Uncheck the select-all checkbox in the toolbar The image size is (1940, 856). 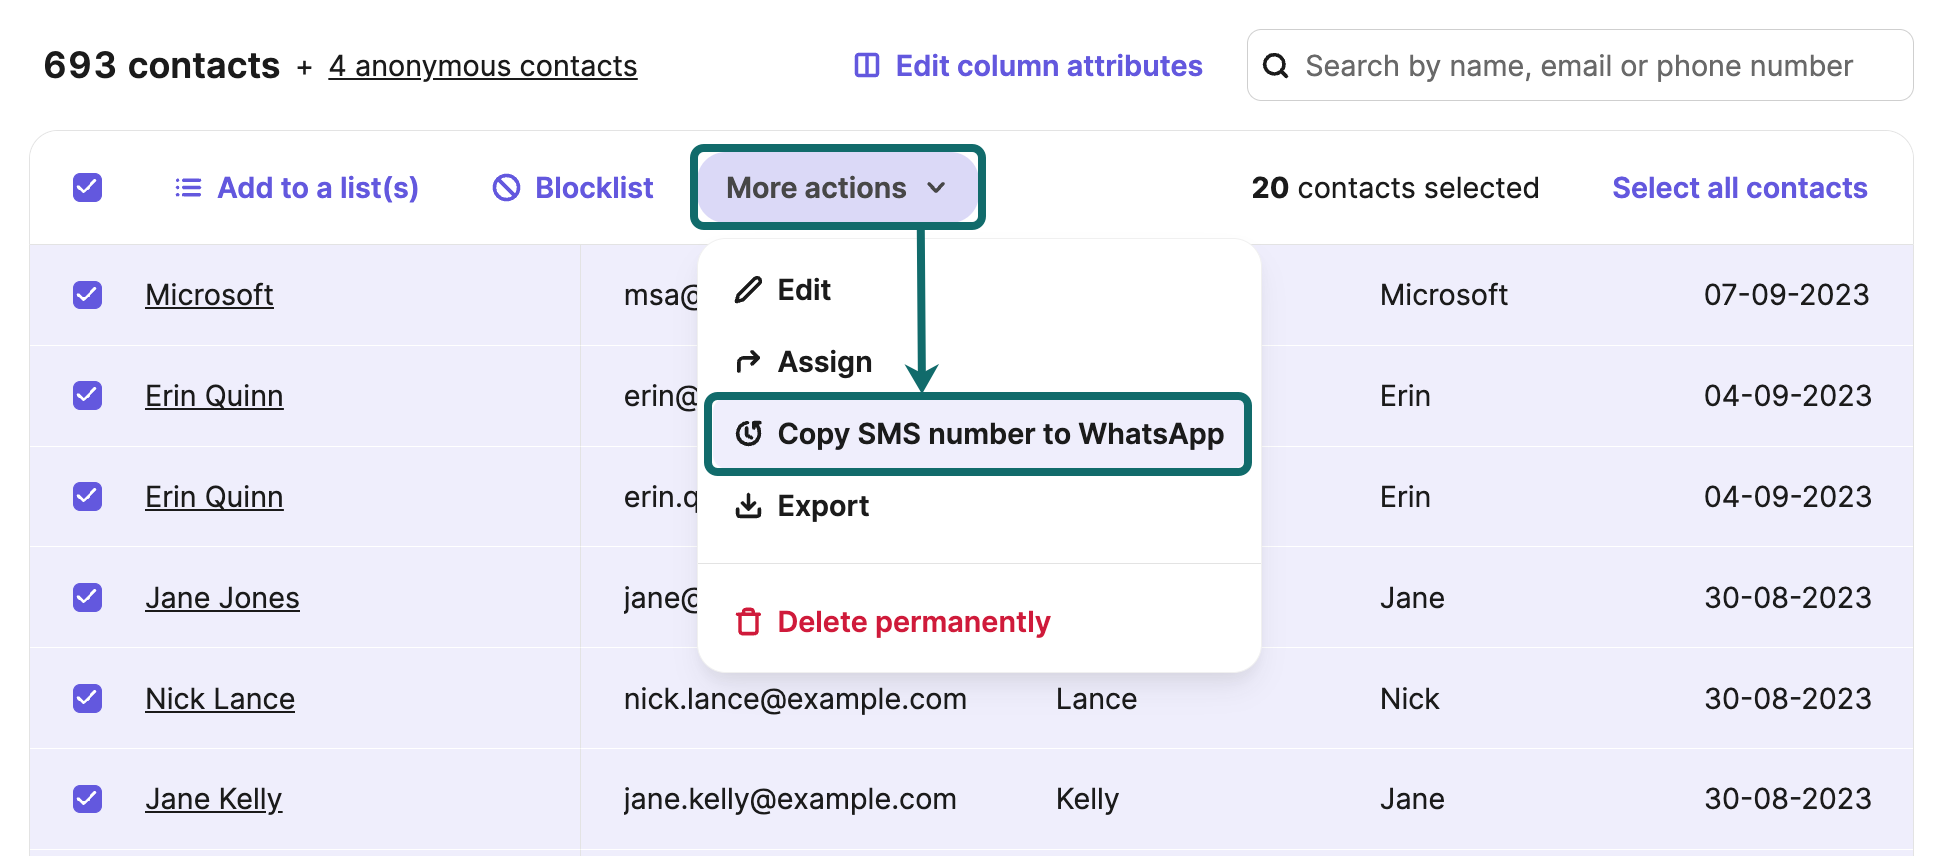coord(88,188)
